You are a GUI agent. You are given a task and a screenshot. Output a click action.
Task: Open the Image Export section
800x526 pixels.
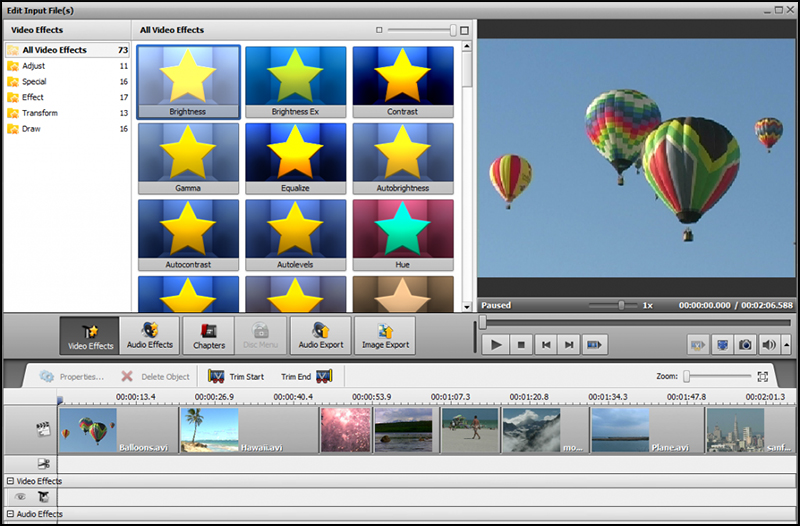pos(385,336)
